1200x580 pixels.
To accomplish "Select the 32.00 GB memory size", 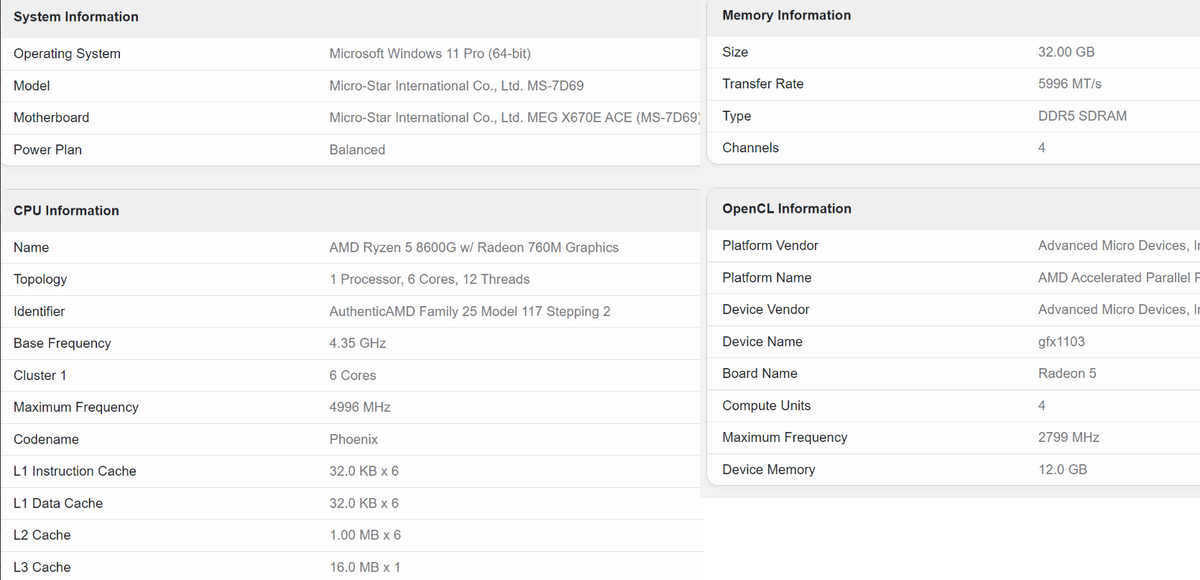I will pos(1066,52).
